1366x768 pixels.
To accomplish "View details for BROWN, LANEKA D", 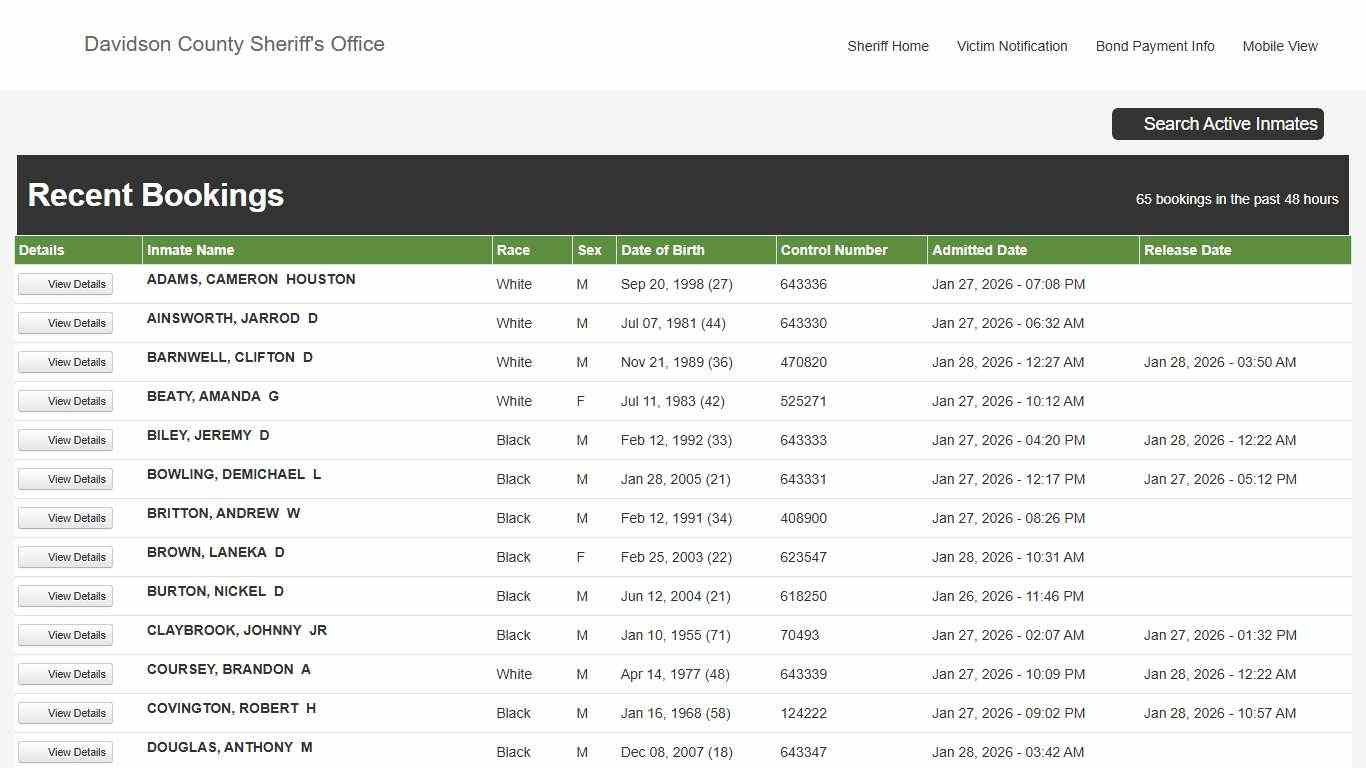I will pyautogui.click(x=65, y=557).
